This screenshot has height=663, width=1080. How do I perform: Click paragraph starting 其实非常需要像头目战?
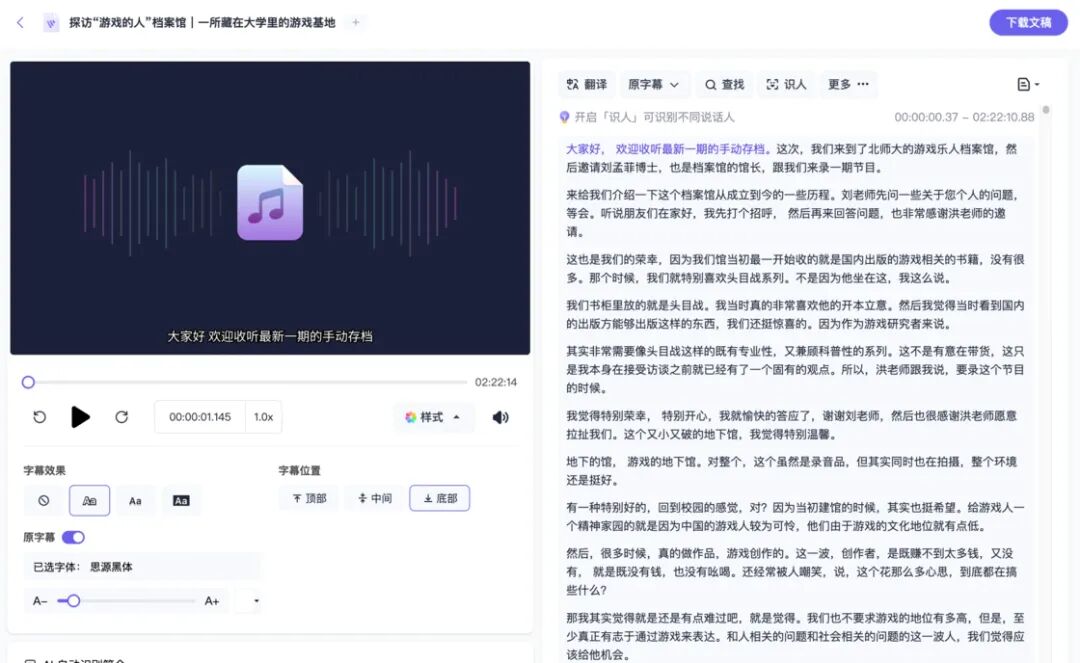[x=795, y=369]
